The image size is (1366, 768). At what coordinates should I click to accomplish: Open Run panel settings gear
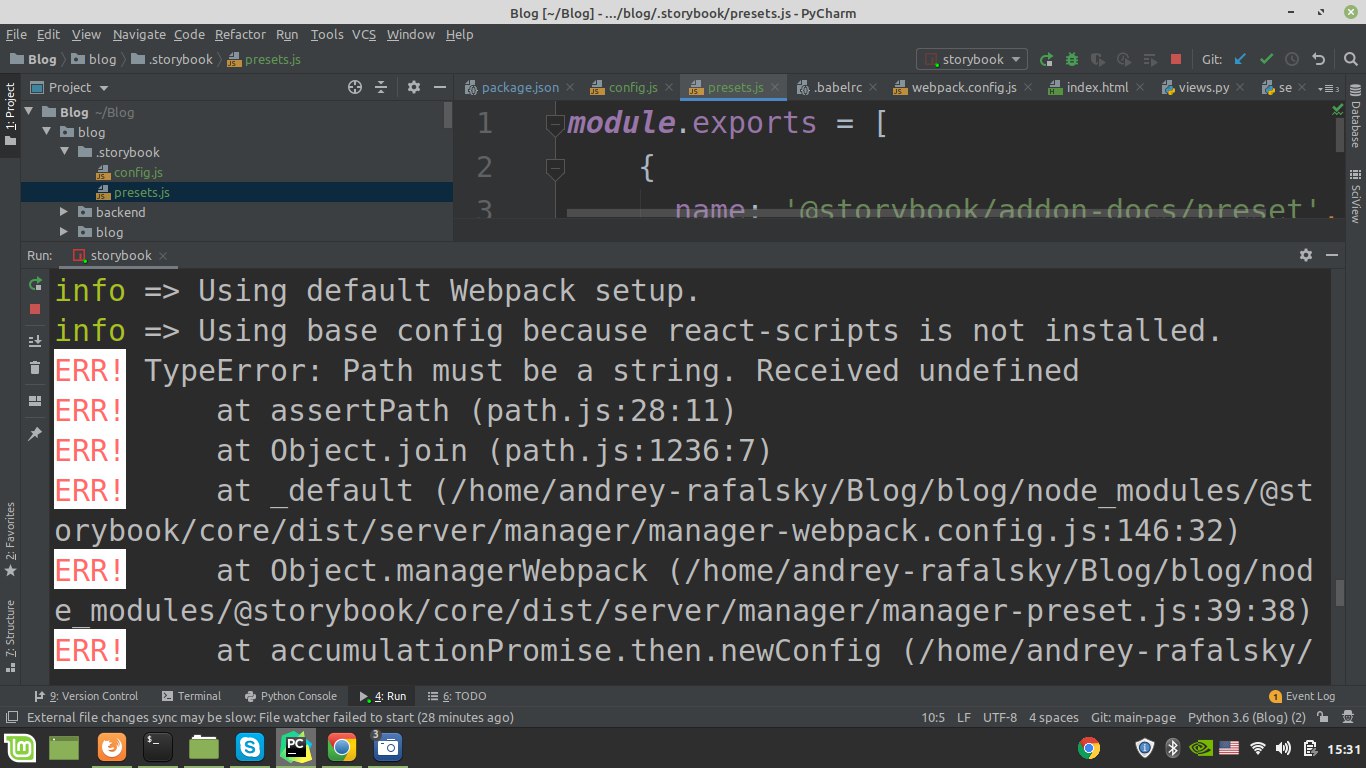(x=1305, y=255)
